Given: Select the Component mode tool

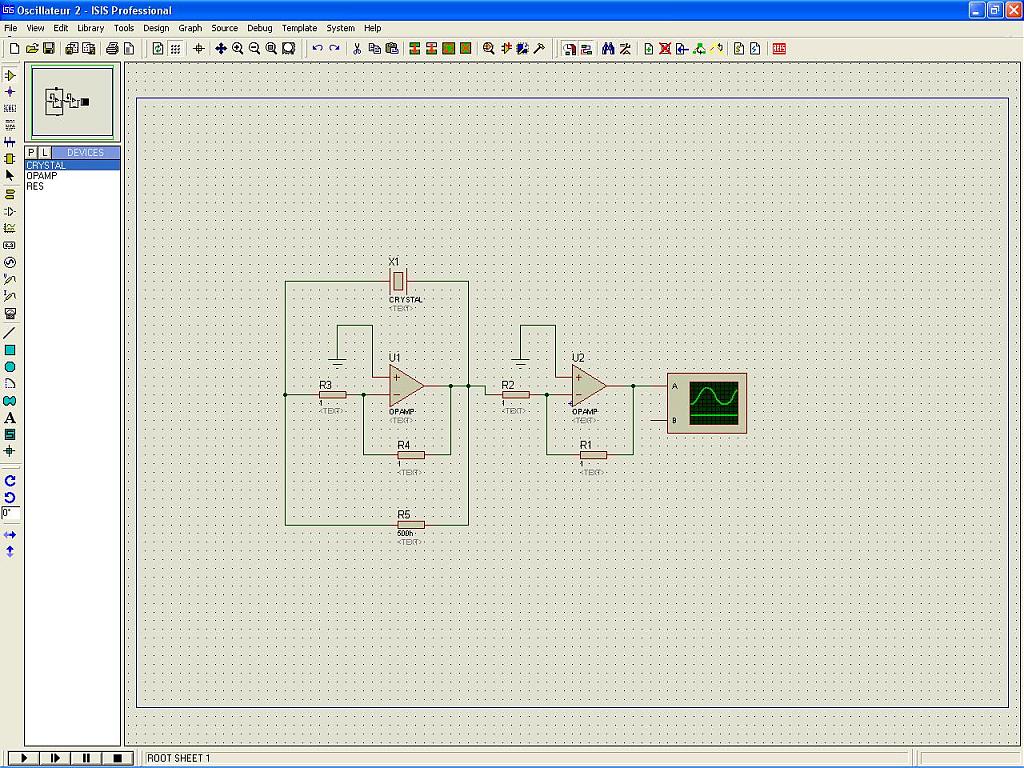Looking at the screenshot, I should click(x=10, y=75).
